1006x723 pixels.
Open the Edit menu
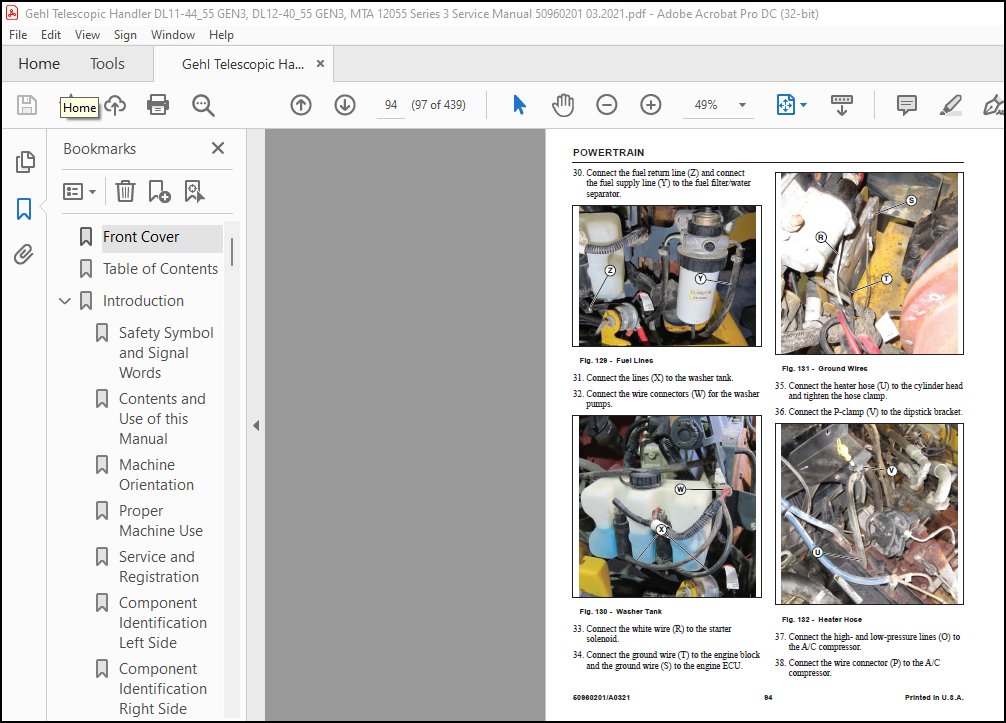(x=51, y=35)
